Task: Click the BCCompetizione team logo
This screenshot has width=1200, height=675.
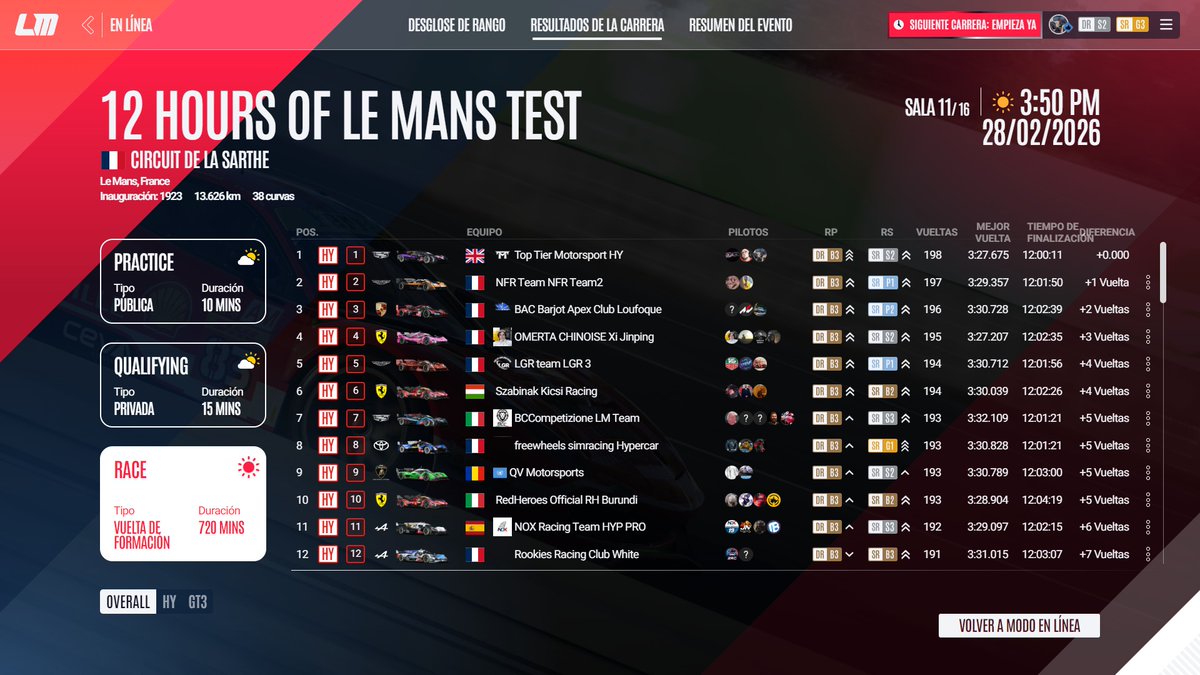Action: coord(503,418)
